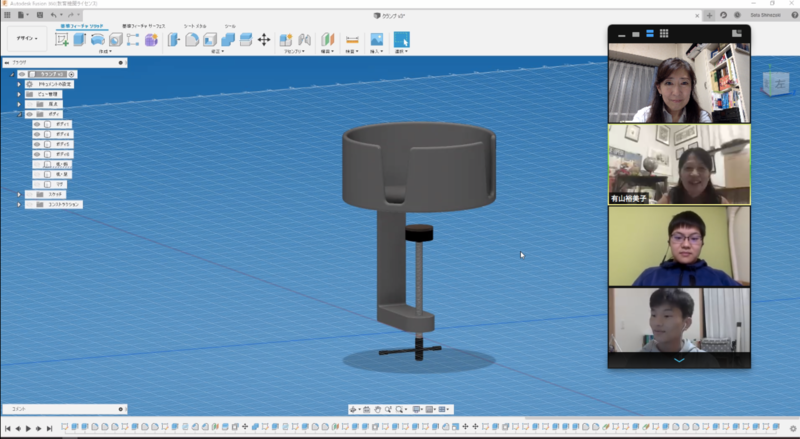This screenshot has width=800, height=439.
Task: Open the 作成 menu dropdown
Action: click(105, 52)
